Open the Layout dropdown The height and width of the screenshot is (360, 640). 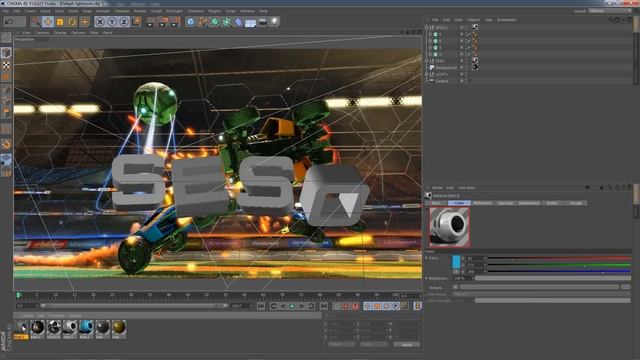(x=609, y=11)
